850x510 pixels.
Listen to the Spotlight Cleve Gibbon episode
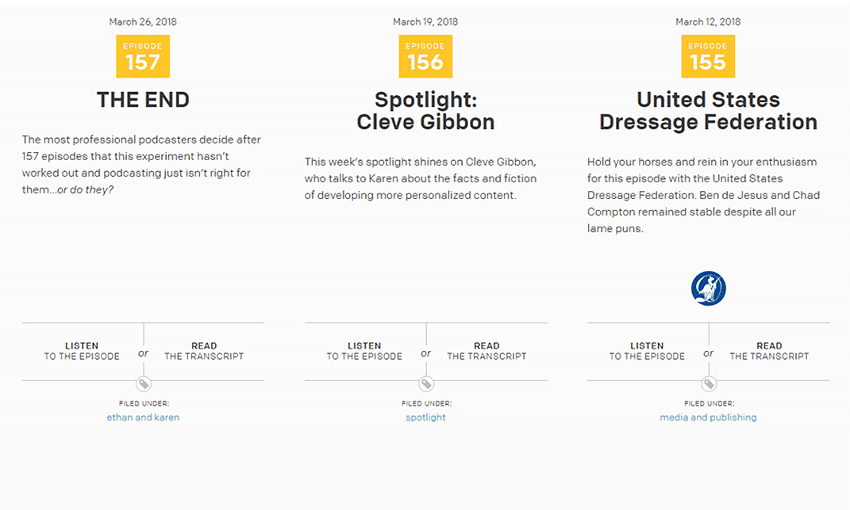(364, 351)
